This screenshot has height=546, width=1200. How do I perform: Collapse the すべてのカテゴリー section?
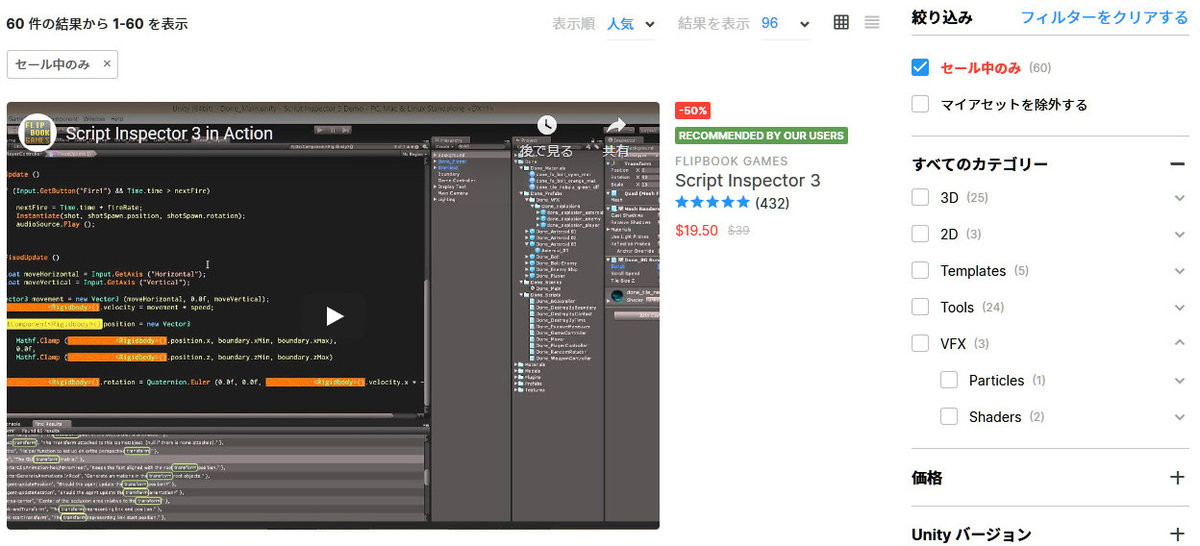pyautogui.click(x=1178, y=164)
